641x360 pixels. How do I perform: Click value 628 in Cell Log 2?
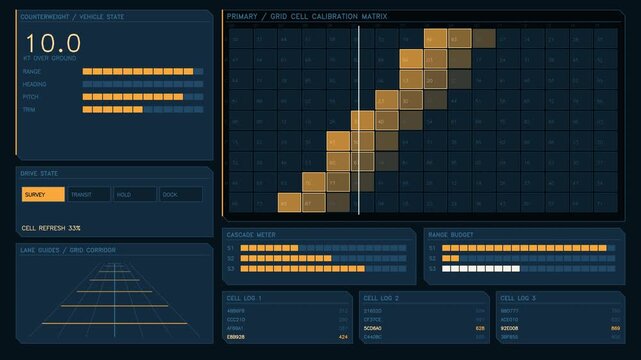(480, 328)
